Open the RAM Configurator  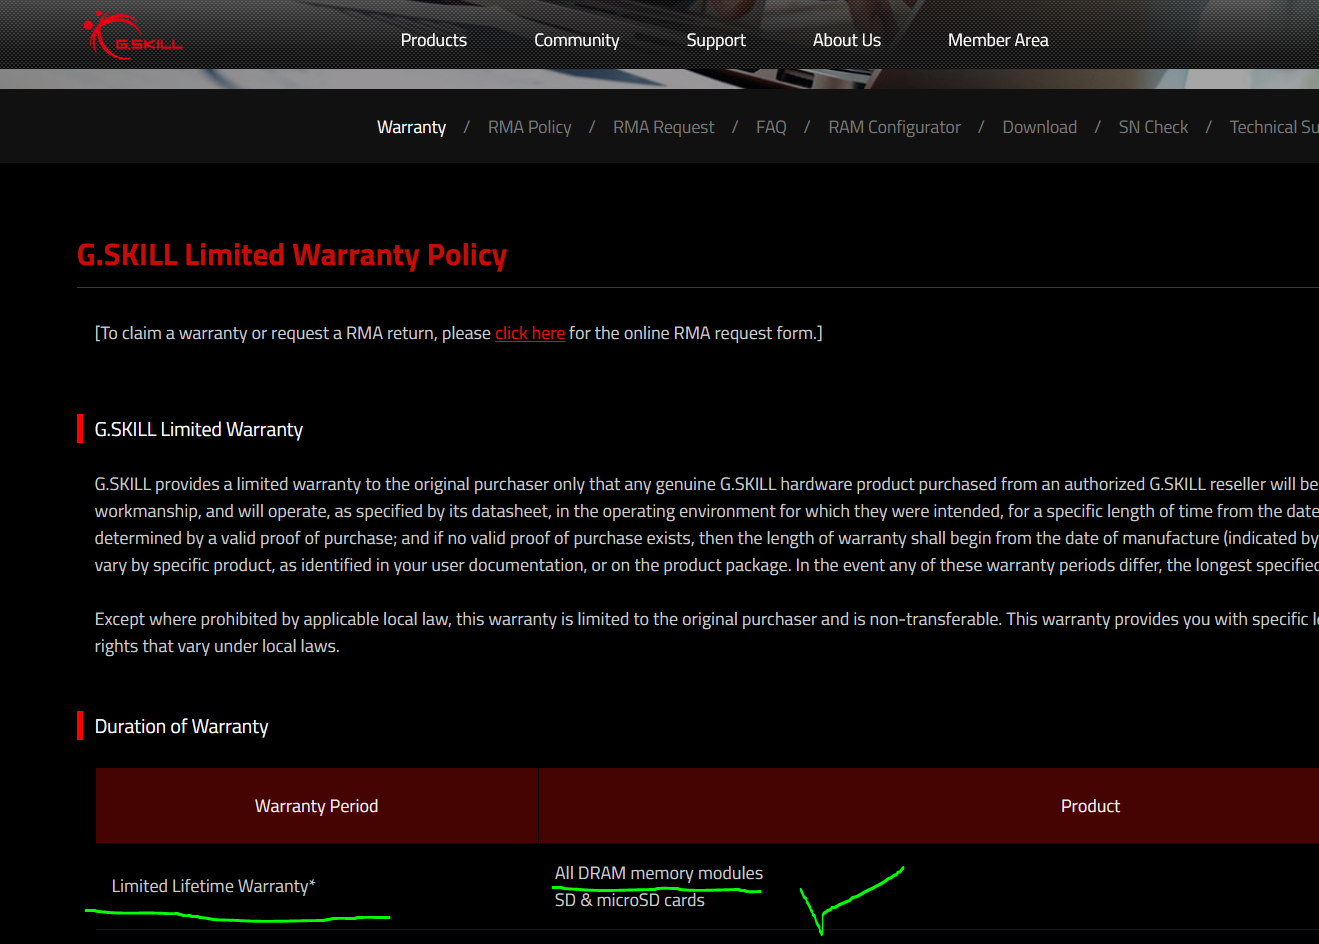[894, 127]
